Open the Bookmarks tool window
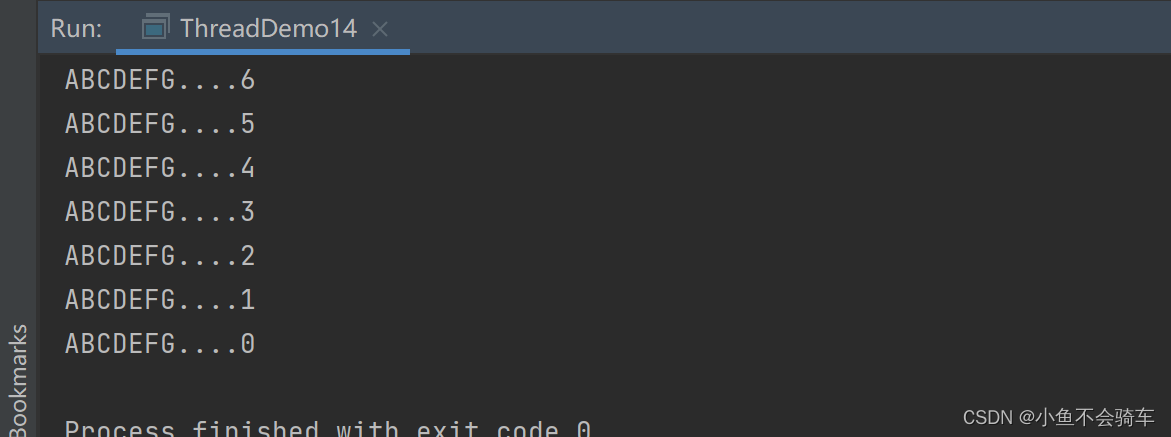The image size is (1171, 437). [18, 379]
